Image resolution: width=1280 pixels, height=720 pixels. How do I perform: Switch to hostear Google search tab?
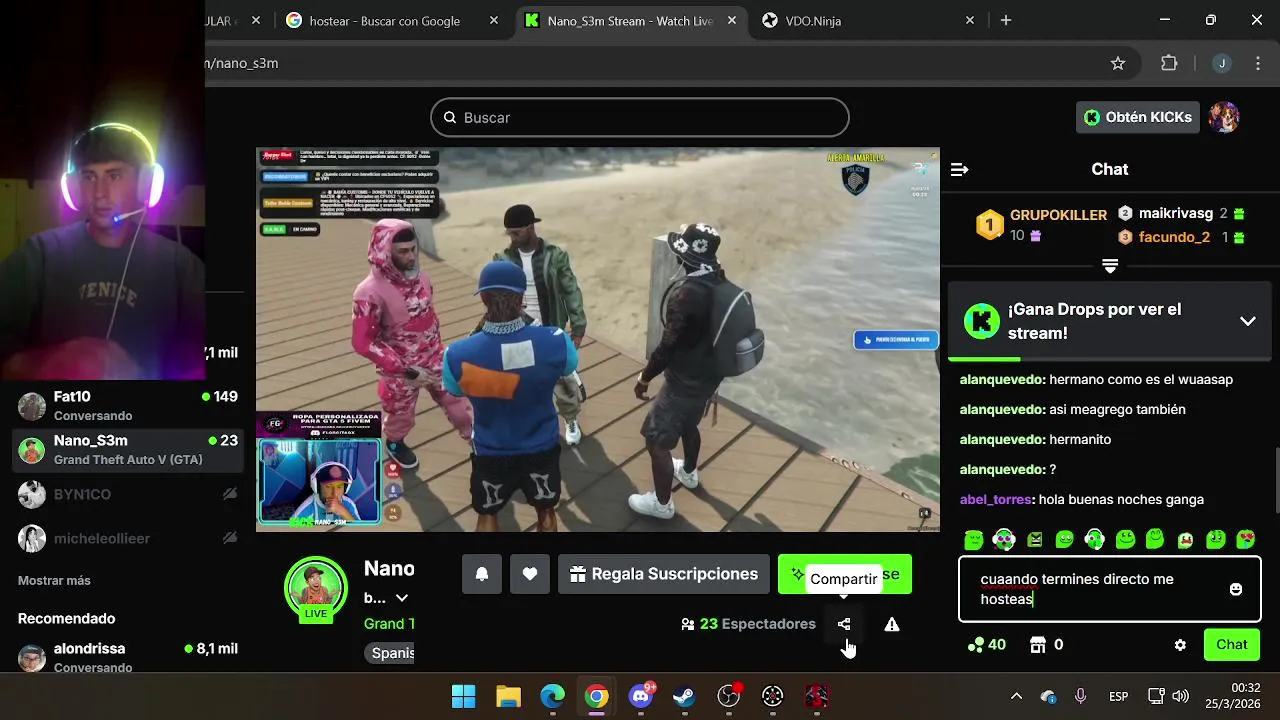385,21
